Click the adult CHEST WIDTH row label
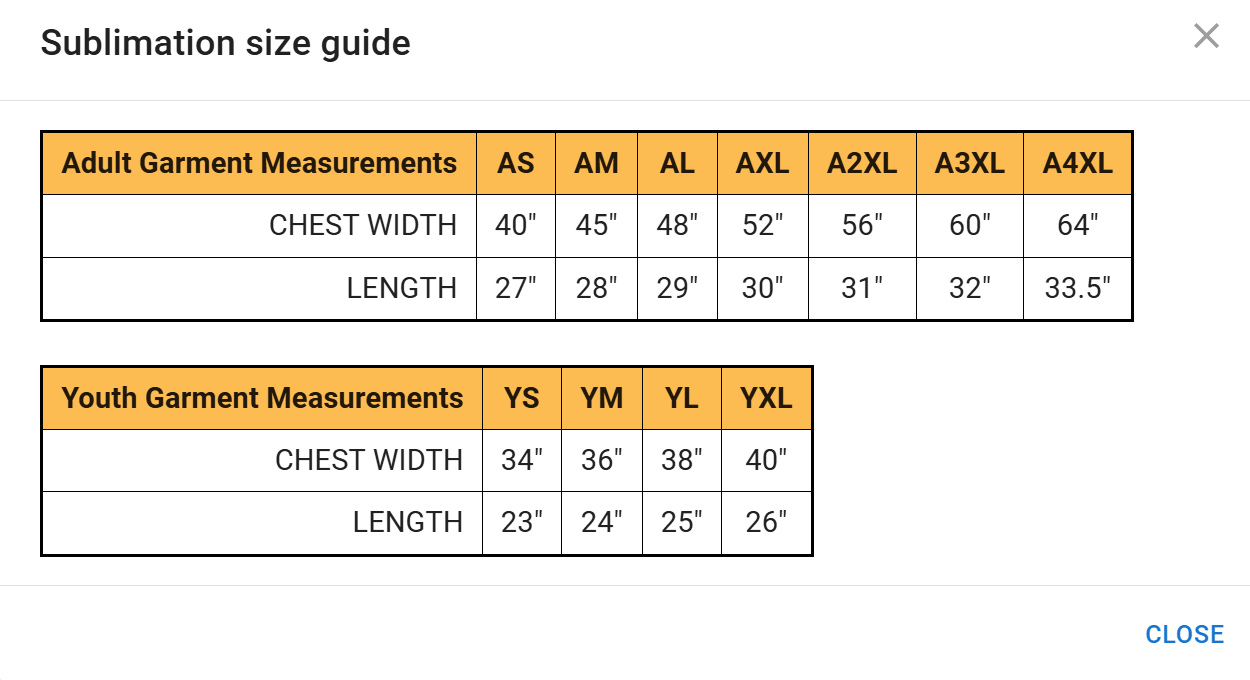 (363, 225)
